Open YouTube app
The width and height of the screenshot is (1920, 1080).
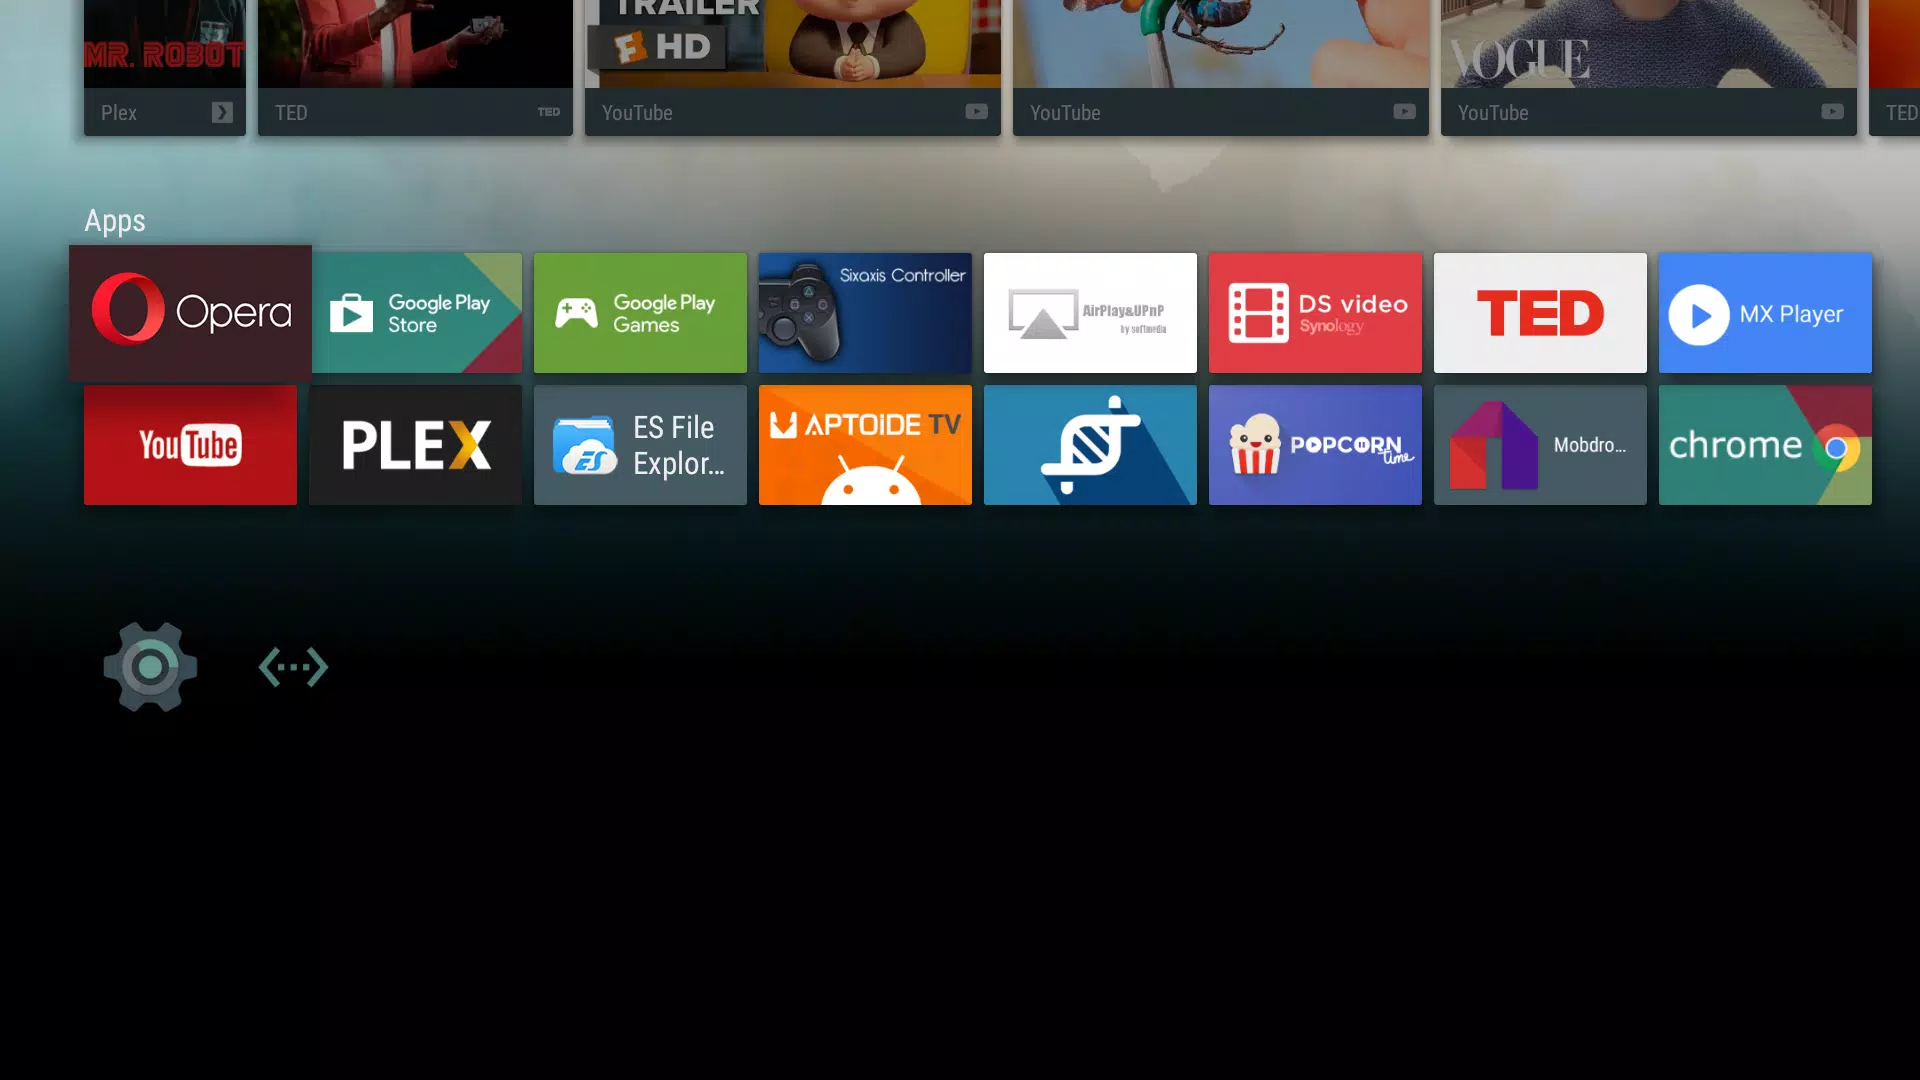click(190, 444)
